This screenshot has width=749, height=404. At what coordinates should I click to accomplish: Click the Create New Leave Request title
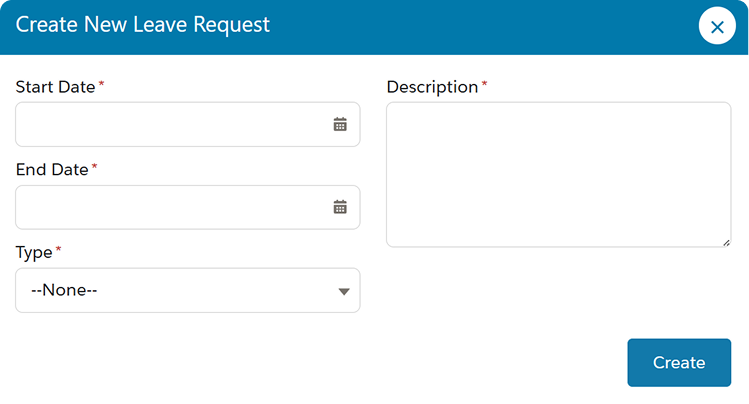pos(143,24)
